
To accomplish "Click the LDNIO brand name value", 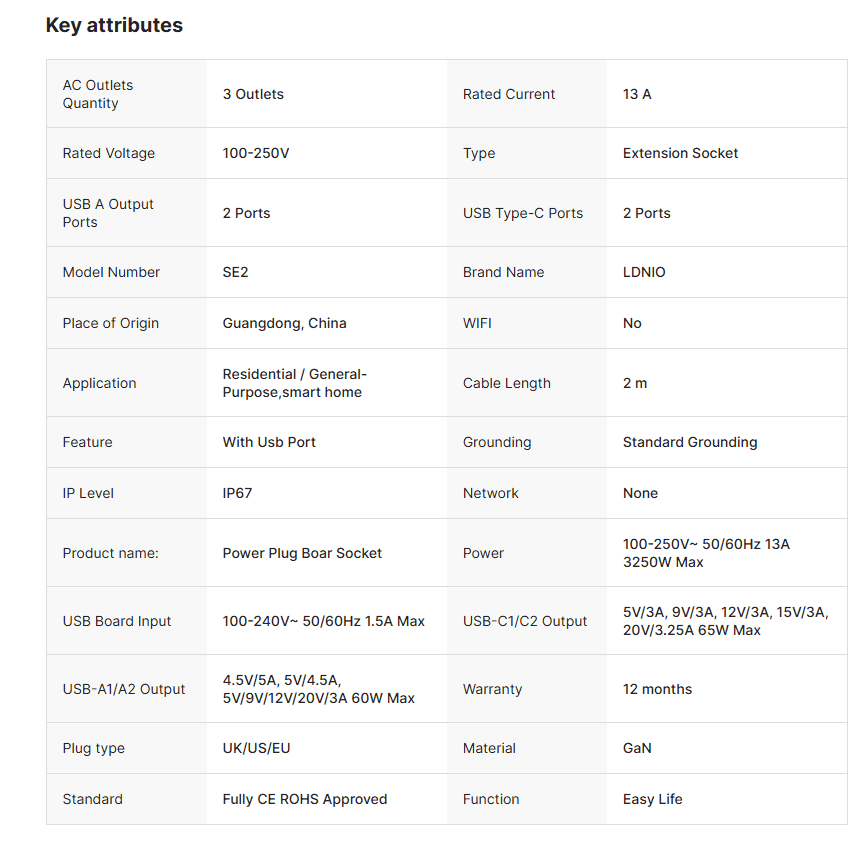I will pos(644,272).
